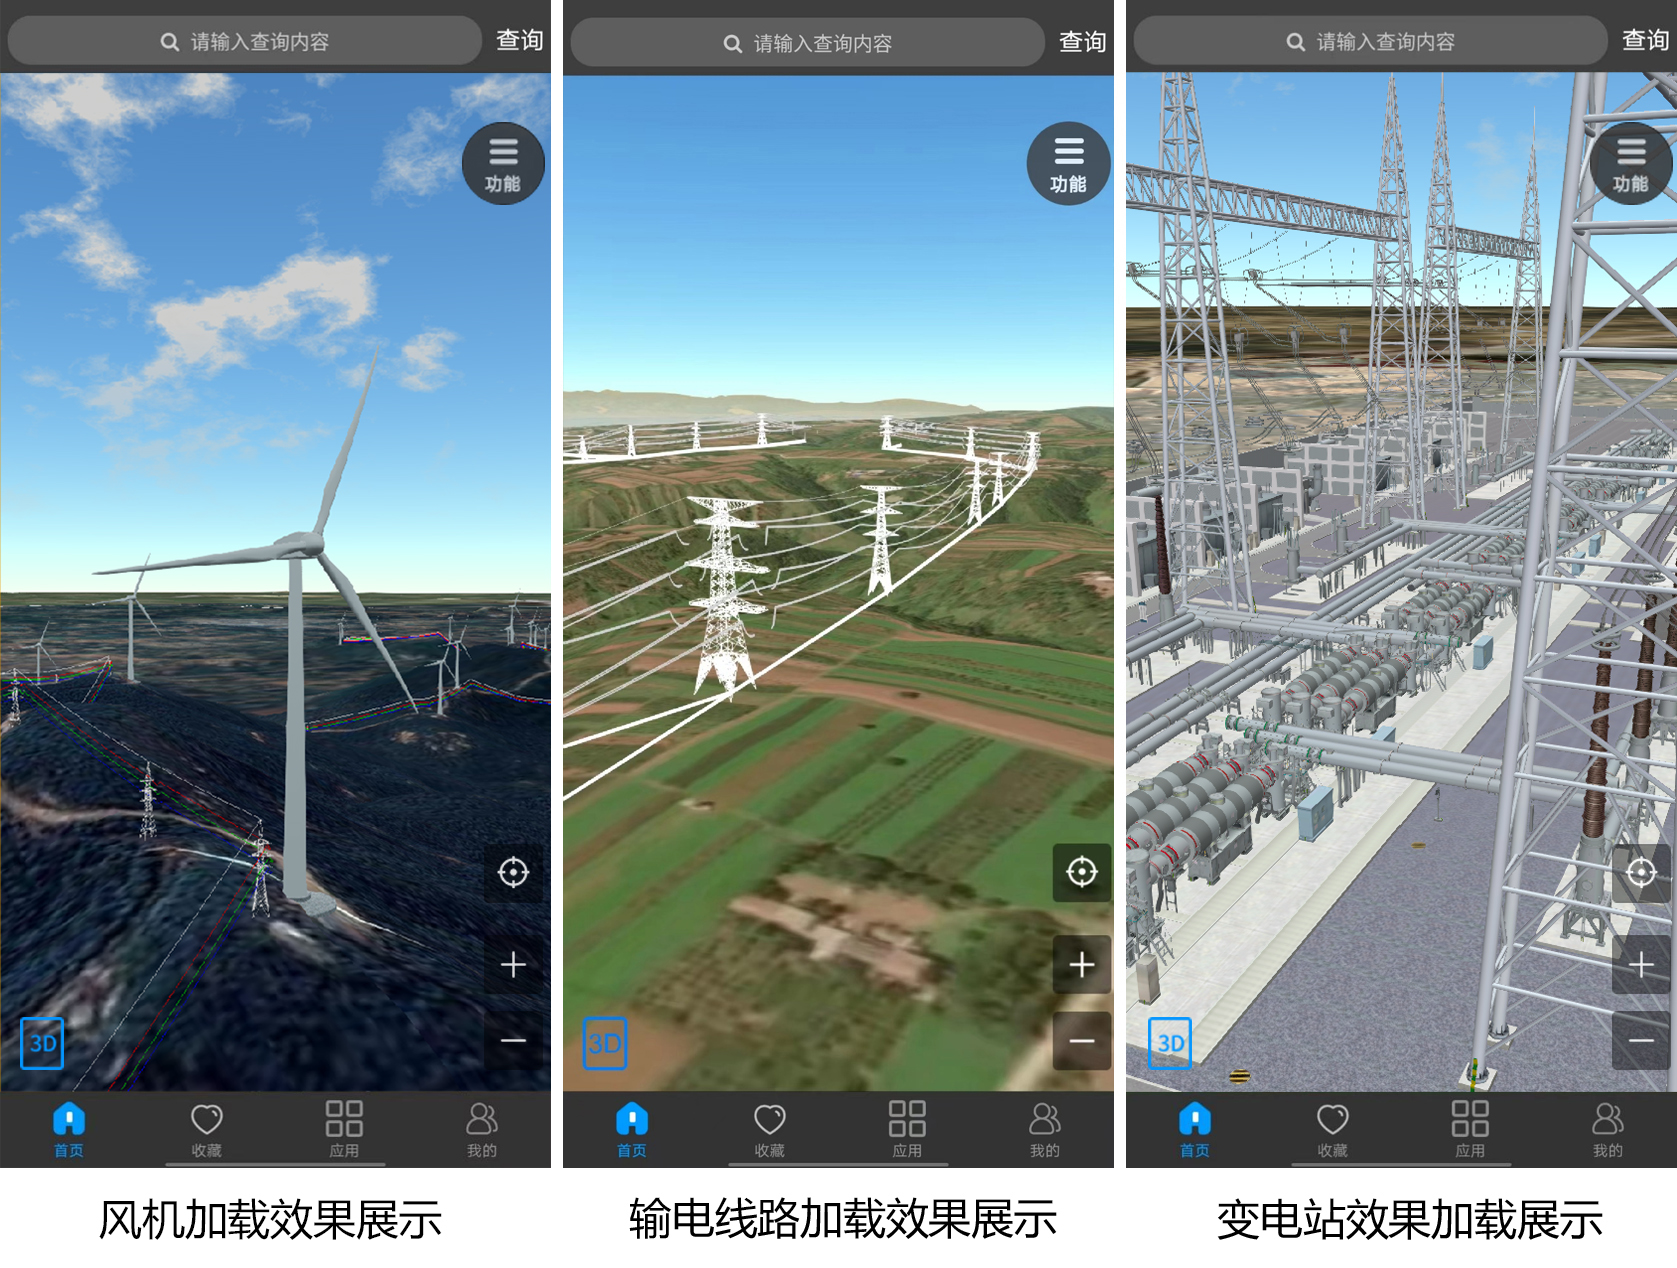
Task: Click the search field on wind turbine screen
Action: (244, 42)
